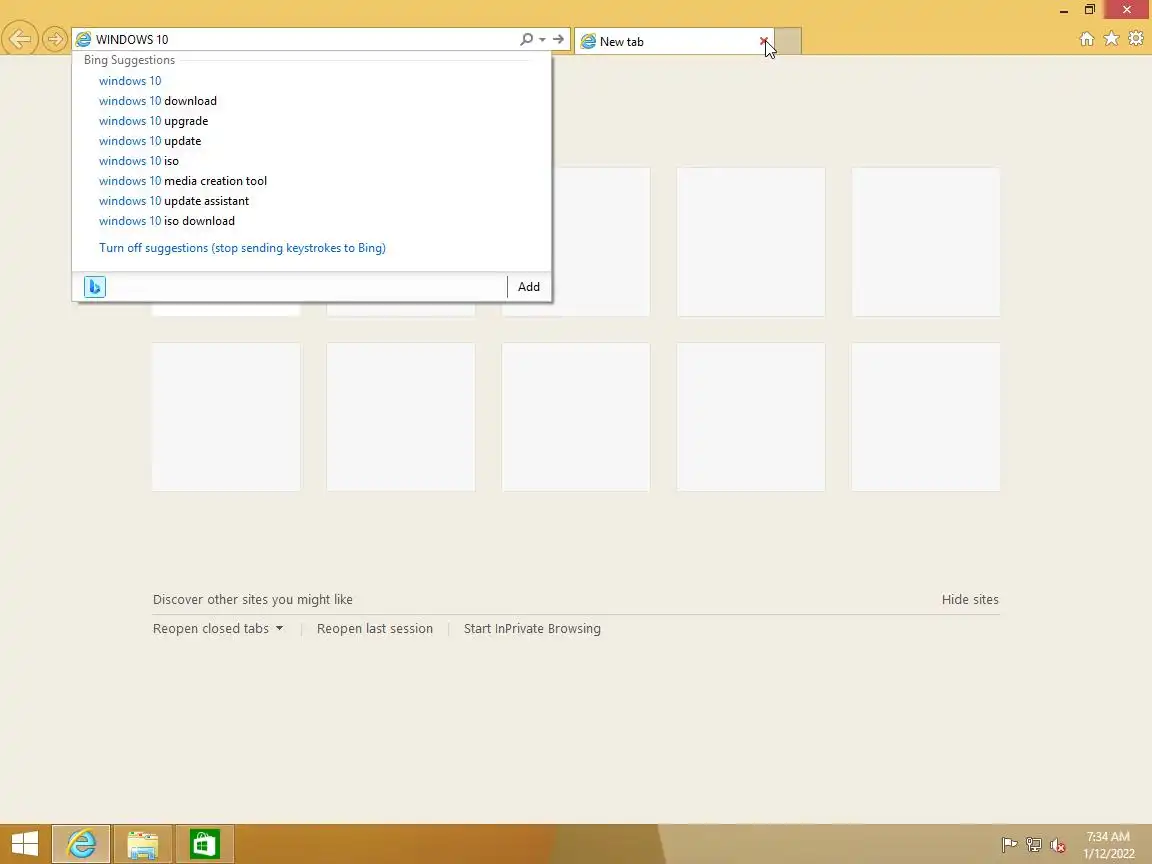Image resolution: width=1152 pixels, height=864 pixels.
Task: Click the Internet Explorer page icon in address bar
Action: (x=83, y=40)
